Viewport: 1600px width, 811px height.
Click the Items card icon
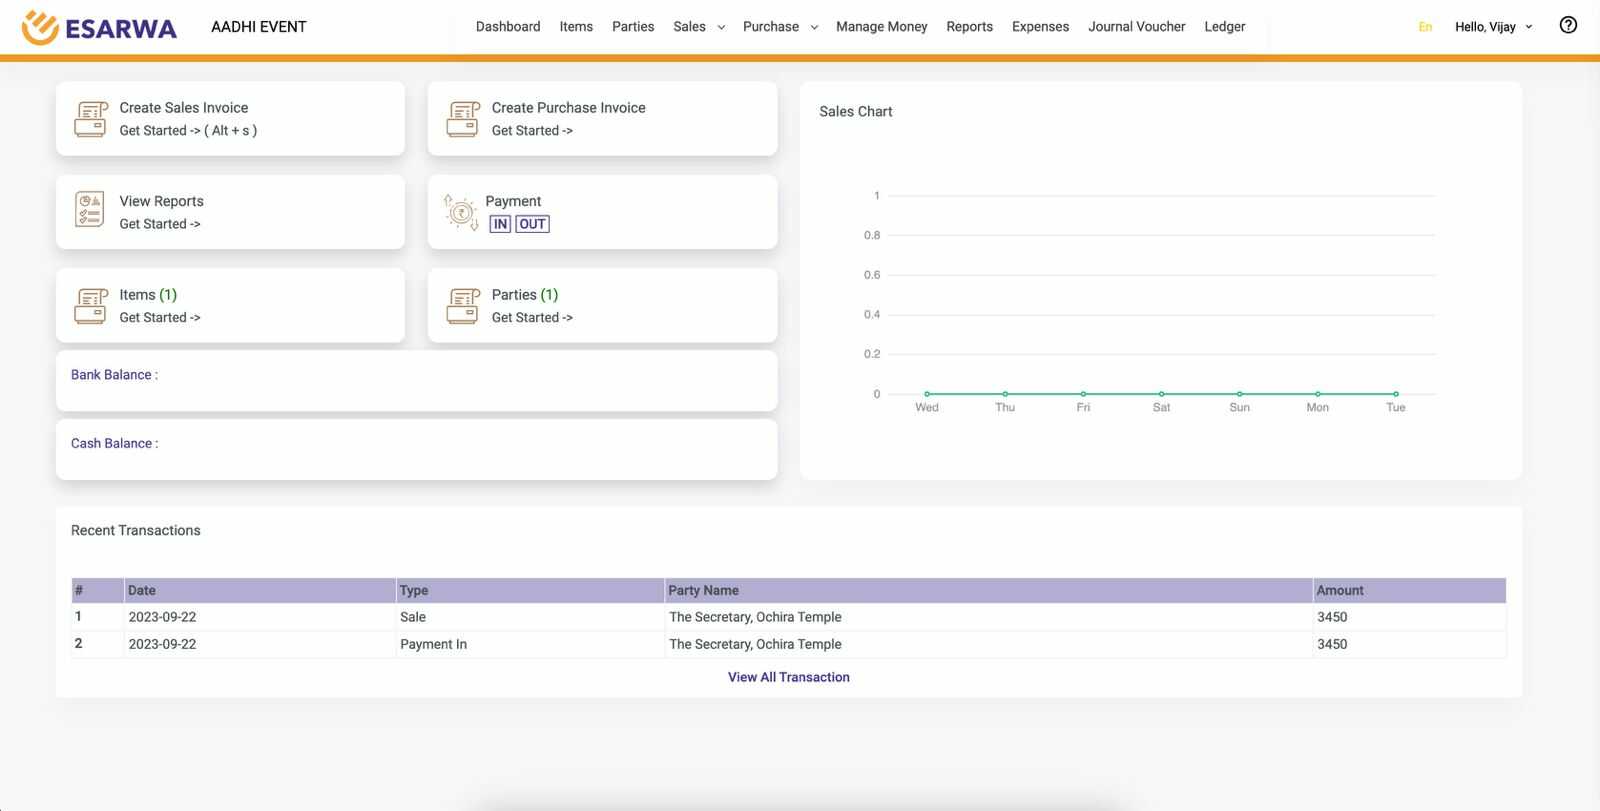tap(91, 306)
